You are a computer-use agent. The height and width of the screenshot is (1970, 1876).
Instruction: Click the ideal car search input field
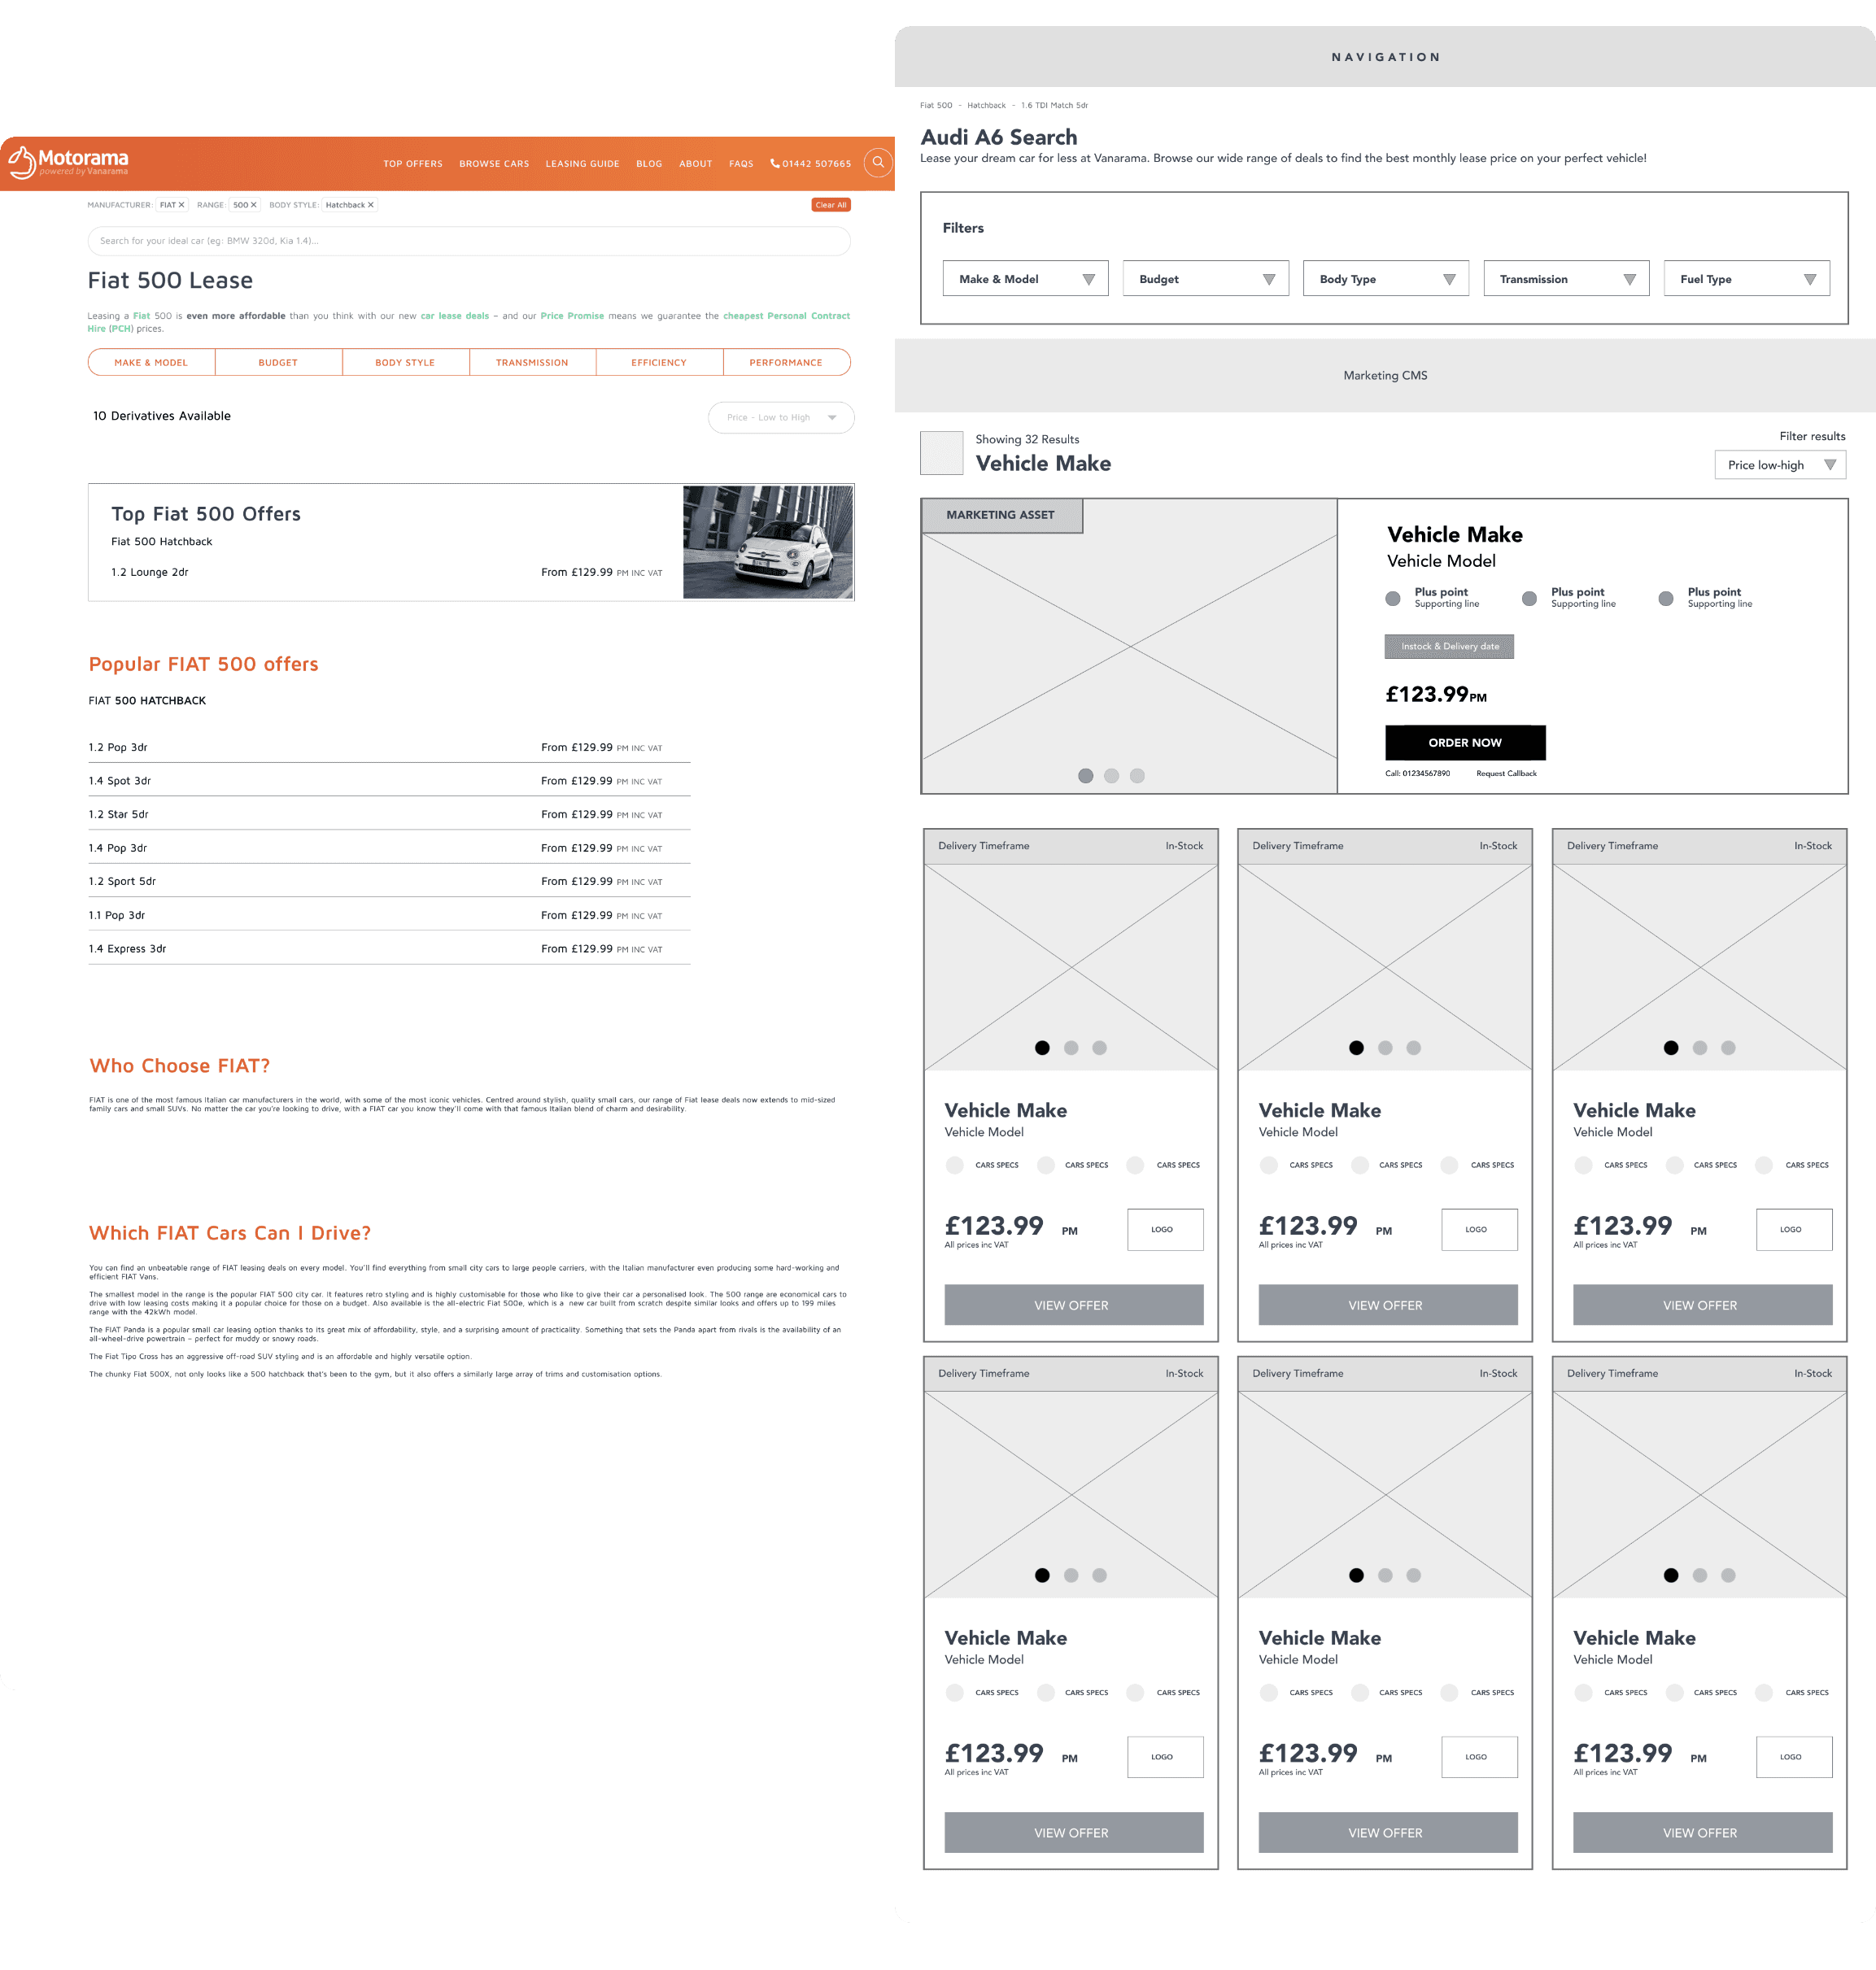point(469,241)
